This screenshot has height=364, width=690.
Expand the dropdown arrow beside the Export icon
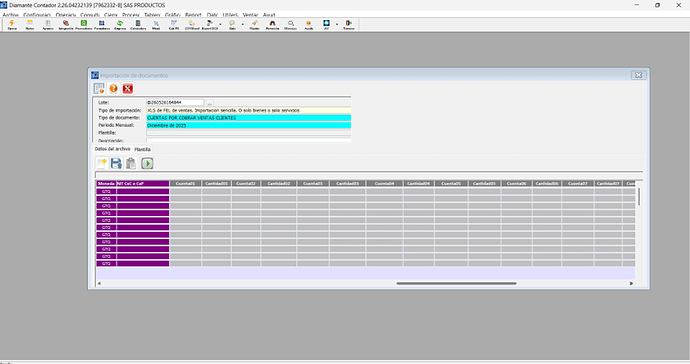click(220, 25)
